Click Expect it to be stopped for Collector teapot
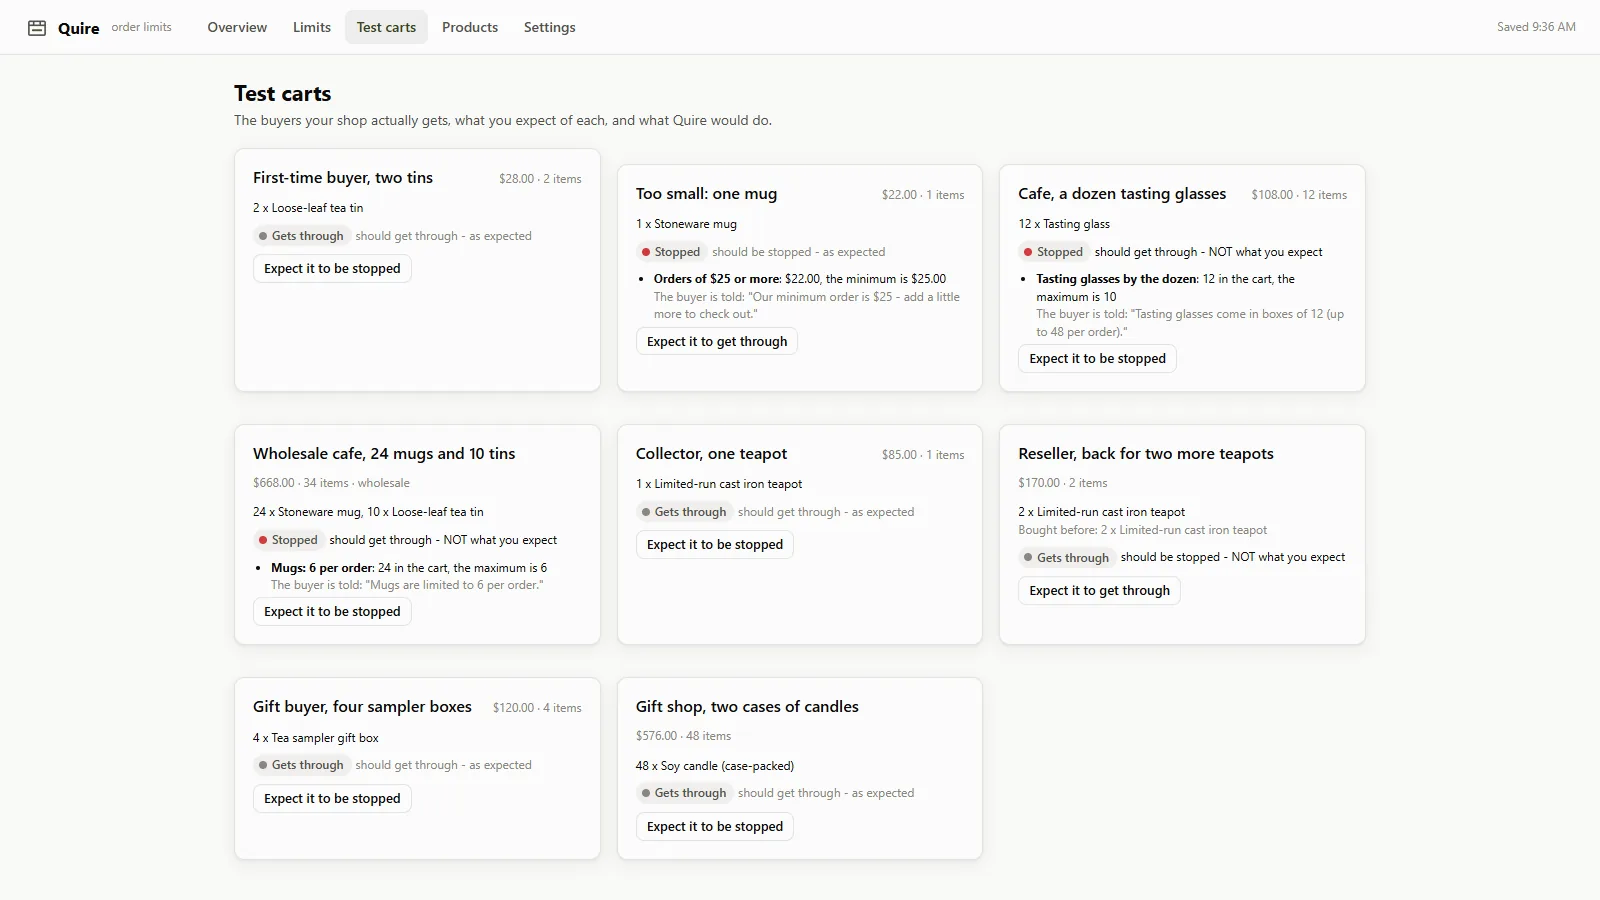This screenshot has width=1600, height=900. pos(715,545)
